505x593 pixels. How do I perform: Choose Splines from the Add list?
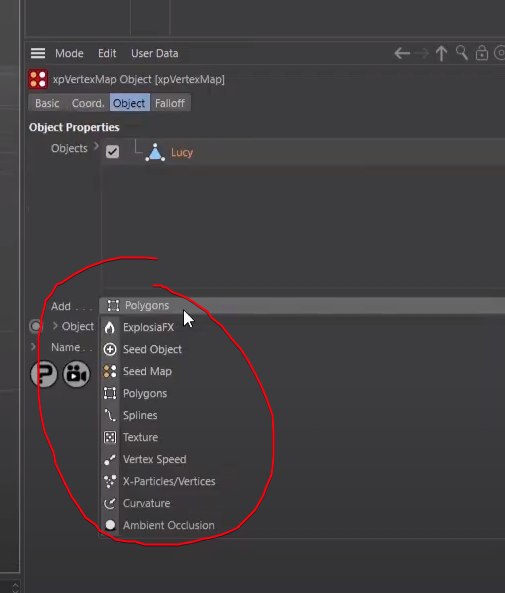coord(140,416)
